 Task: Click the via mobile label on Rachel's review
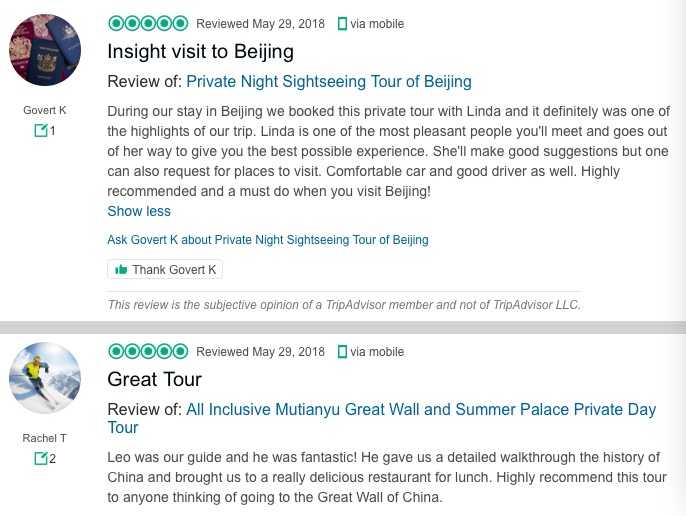coord(377,352)
